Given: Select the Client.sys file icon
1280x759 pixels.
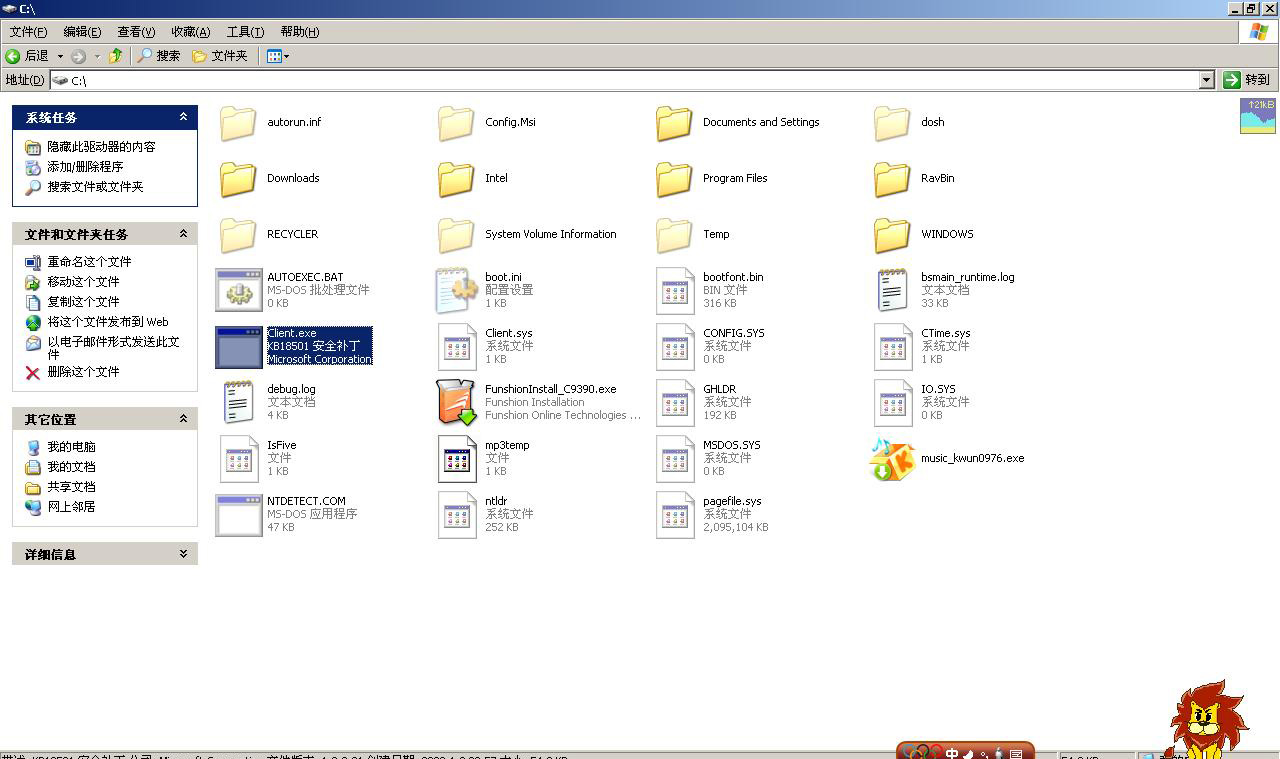Looking at the screenshot, I should (457, 346).
